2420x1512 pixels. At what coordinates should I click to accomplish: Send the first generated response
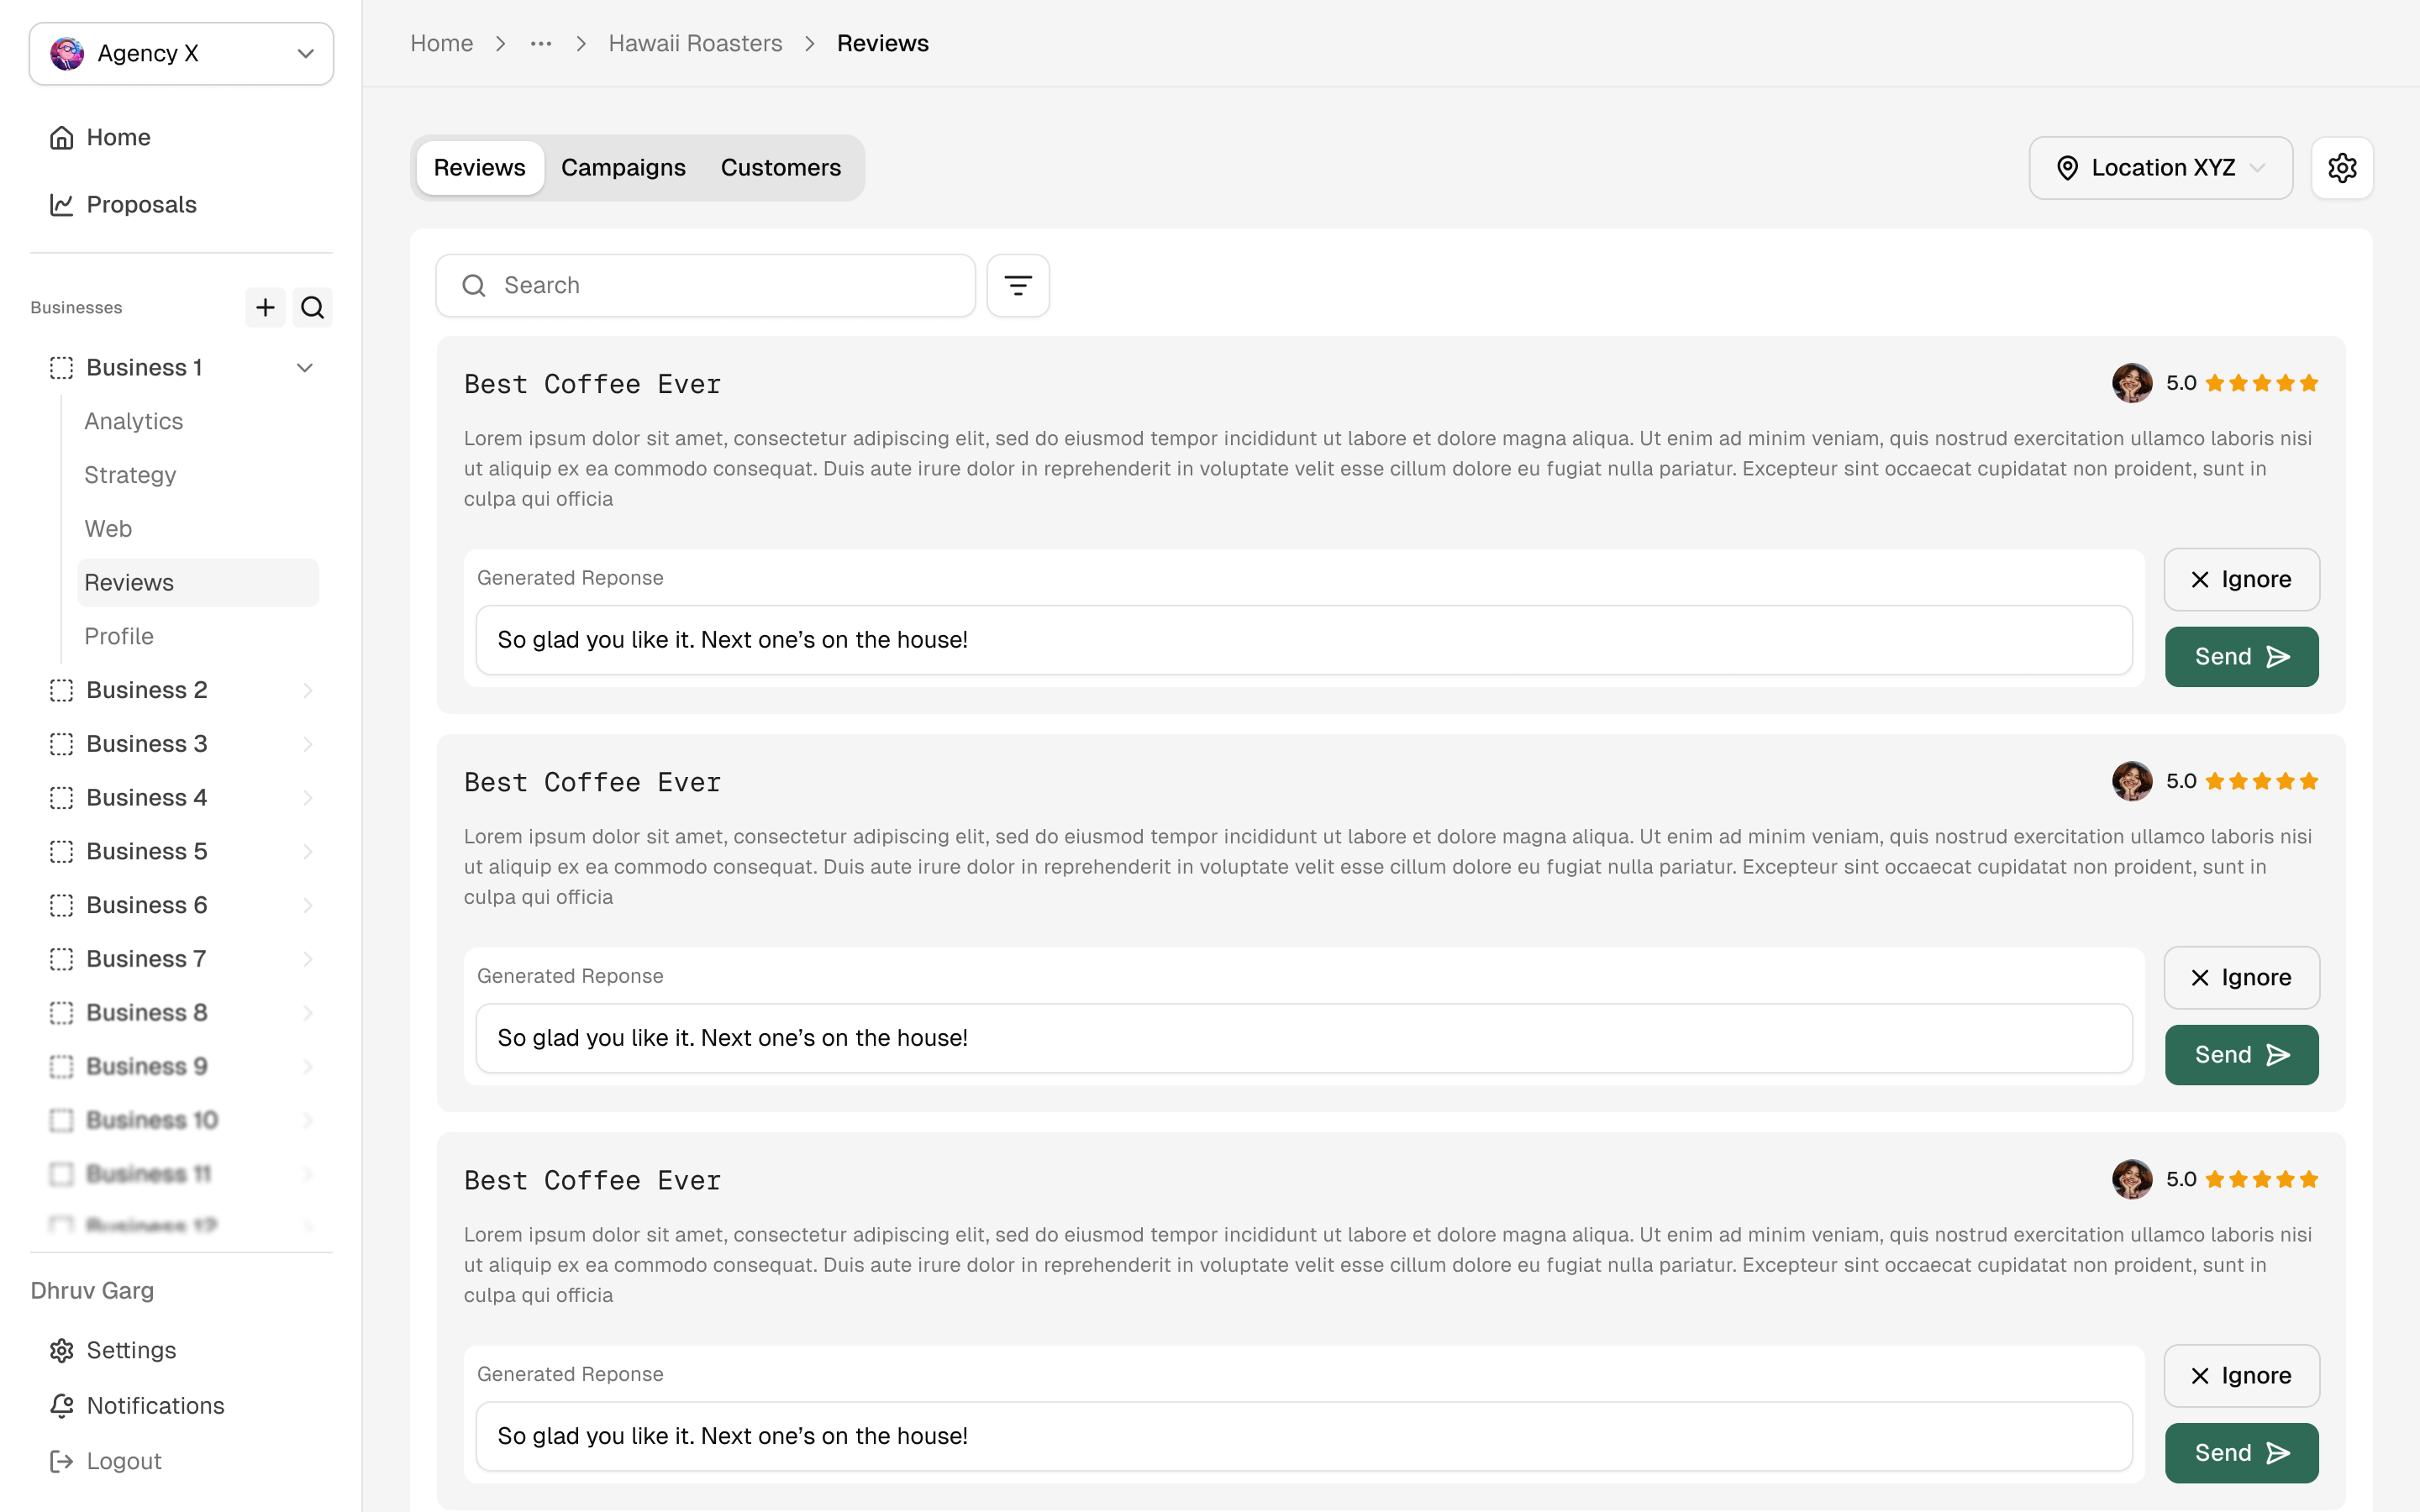click(x=2241, y=657)
